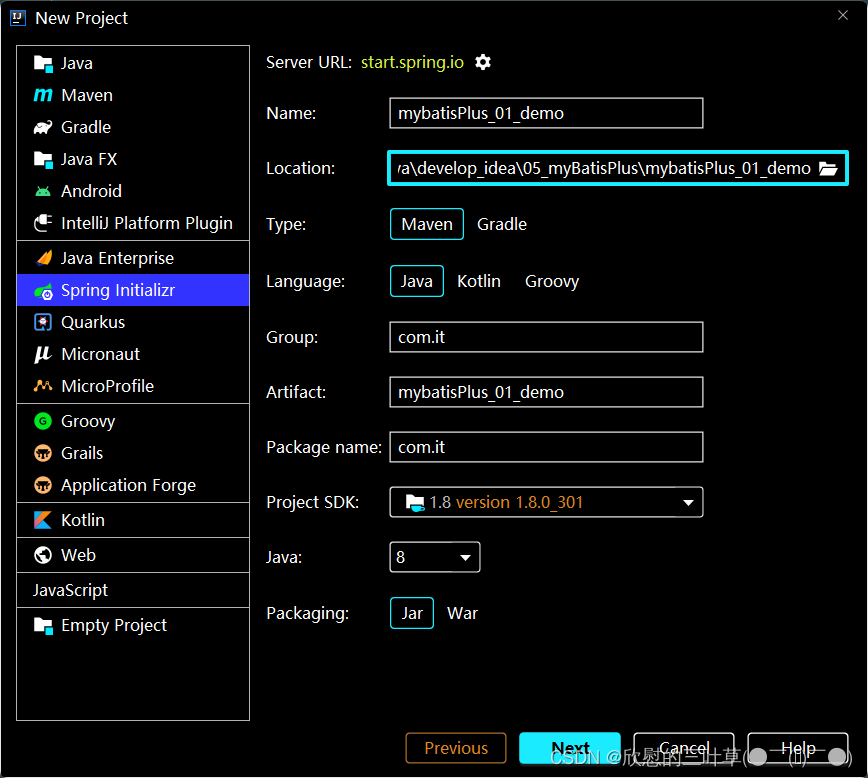Open Server URL settings gear
This screenshot has width=868, height=778.
click(x=483, y=62)
